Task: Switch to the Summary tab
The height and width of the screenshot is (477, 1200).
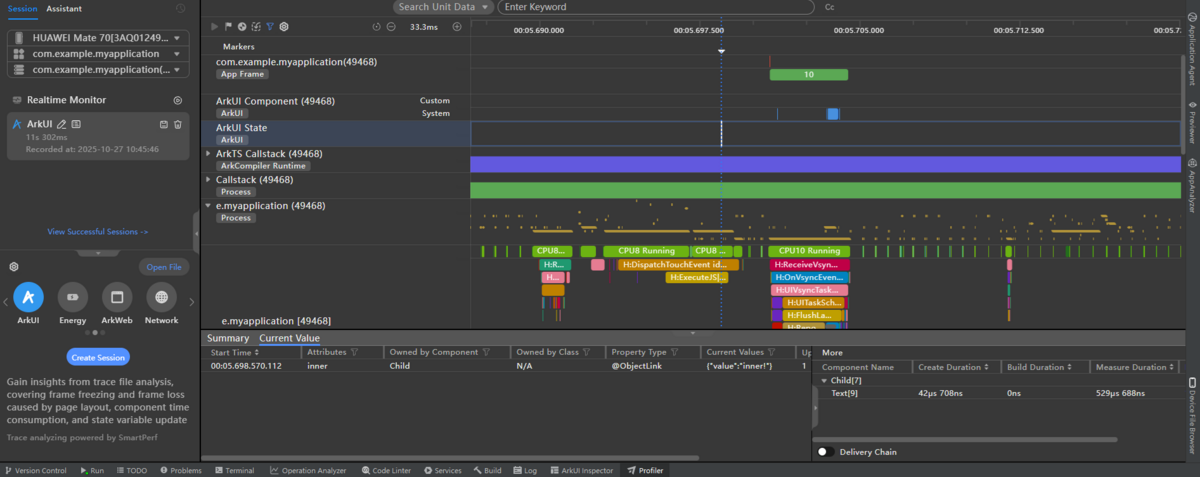Action: click(228, 338)
